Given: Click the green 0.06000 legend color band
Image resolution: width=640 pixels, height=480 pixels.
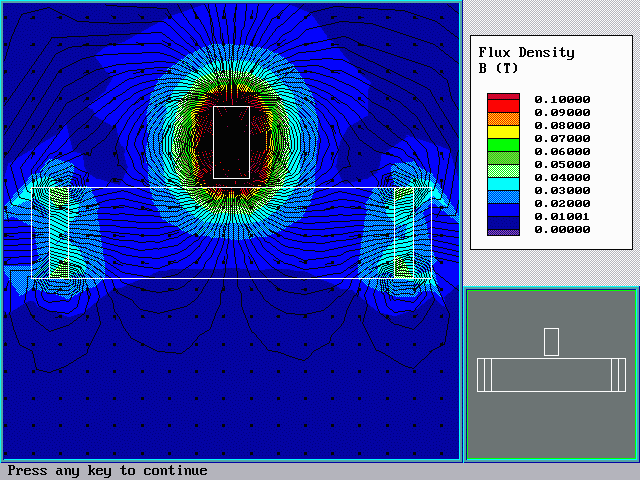Looking at the screenshot, I should [x=503, y=145].
